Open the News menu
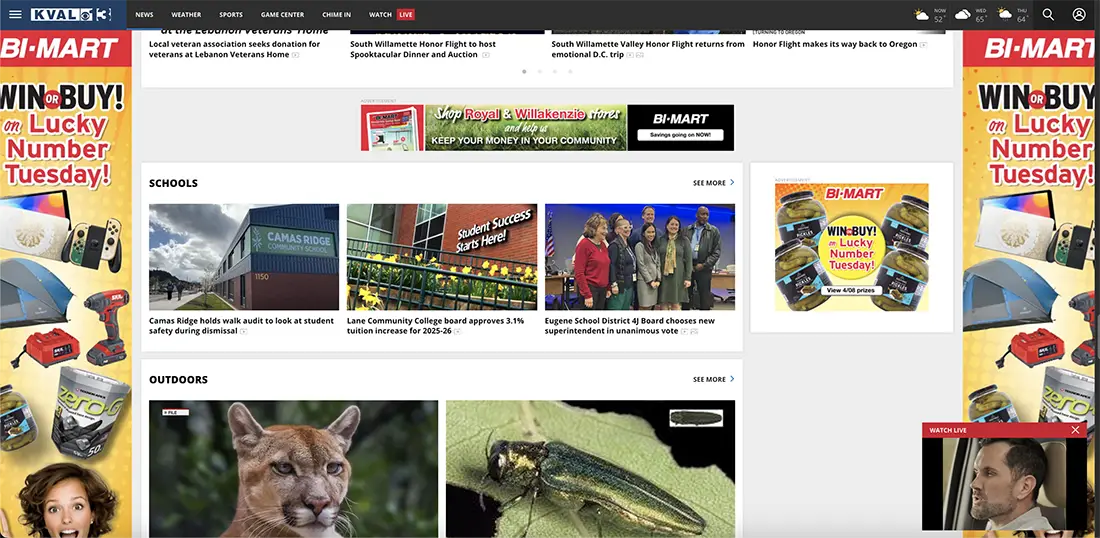Screen dimensions: 1100x538 pyautogui.click(x=145, y=14)
